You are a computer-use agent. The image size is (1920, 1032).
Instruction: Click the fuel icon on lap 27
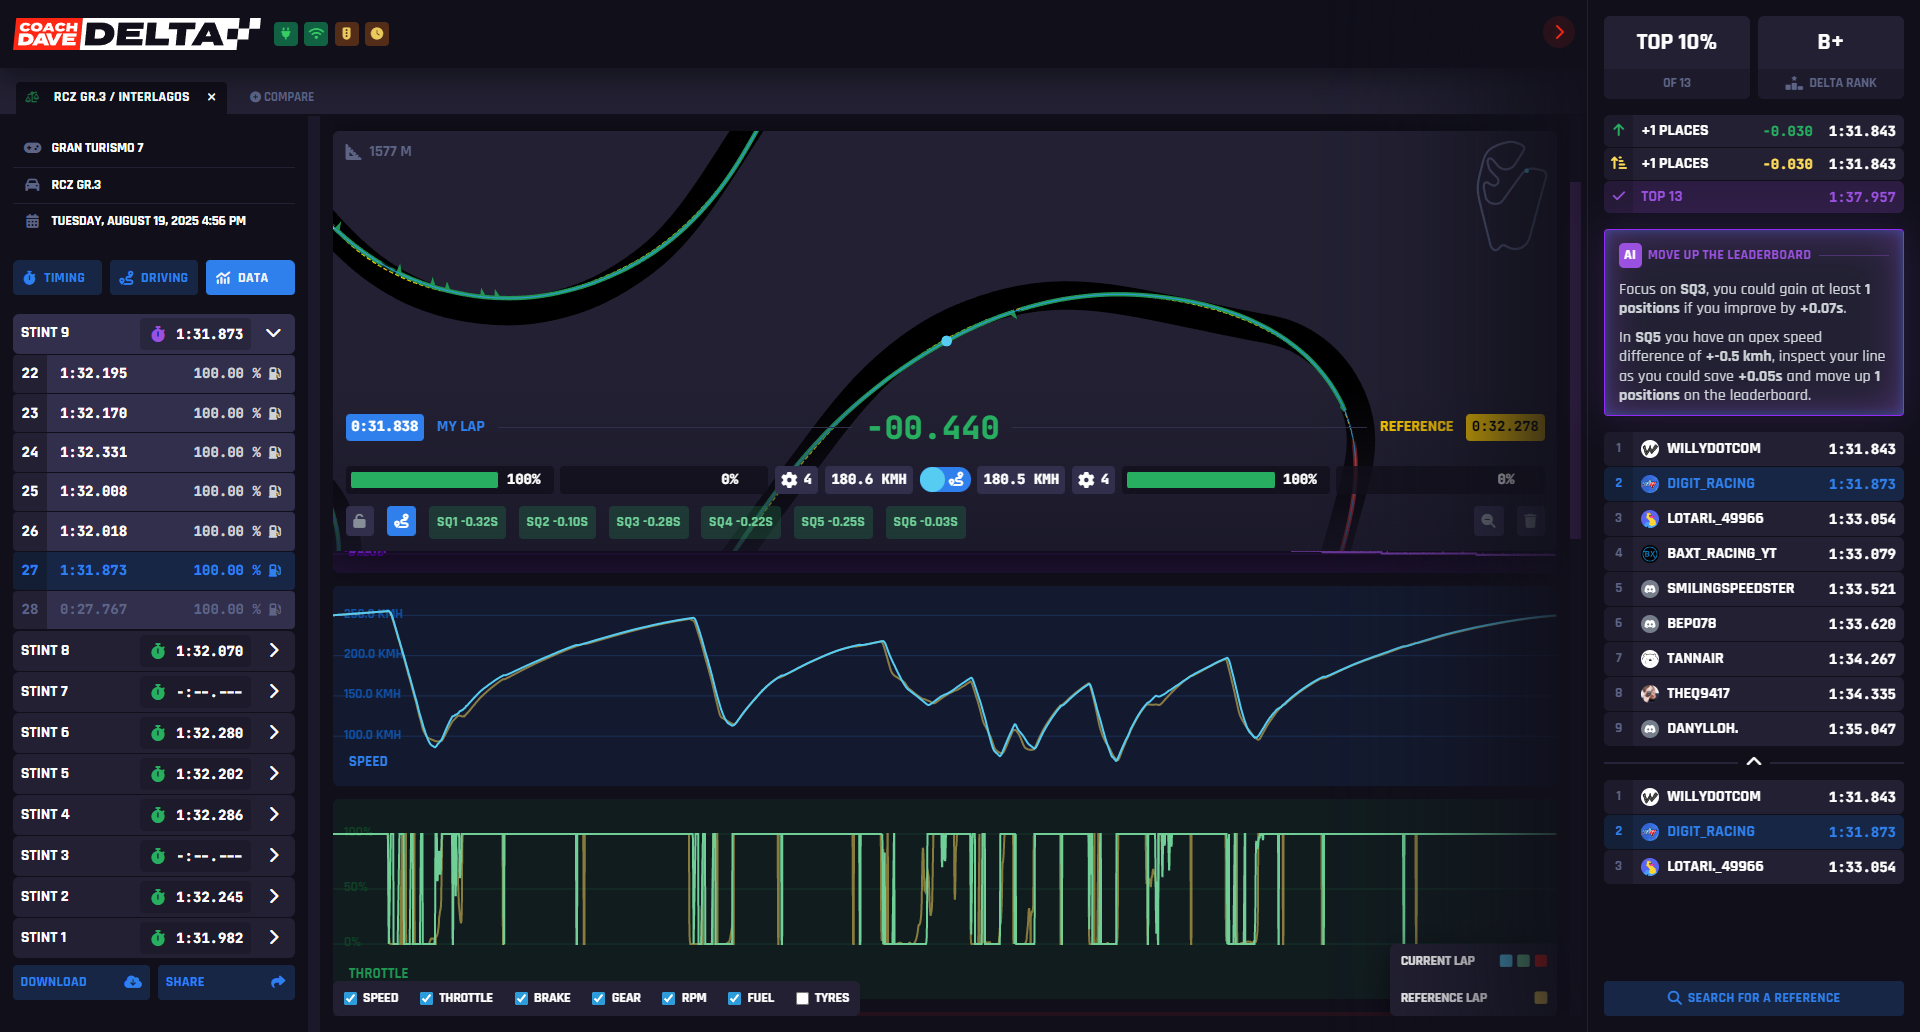pos(275,570)
